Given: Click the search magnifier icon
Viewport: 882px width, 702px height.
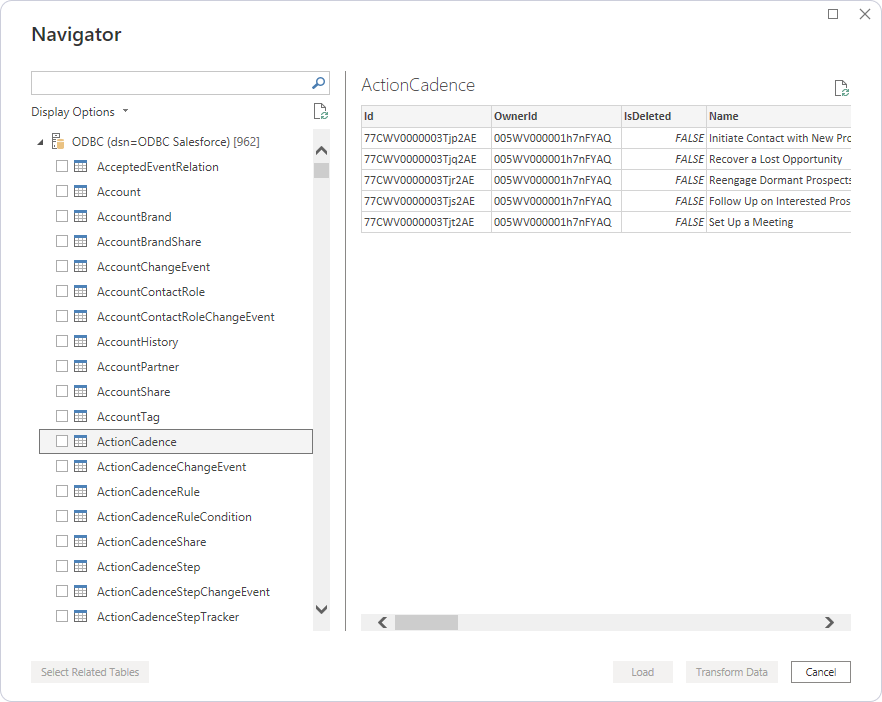Looking at the screenshot, I should click(x=319, y=83).
